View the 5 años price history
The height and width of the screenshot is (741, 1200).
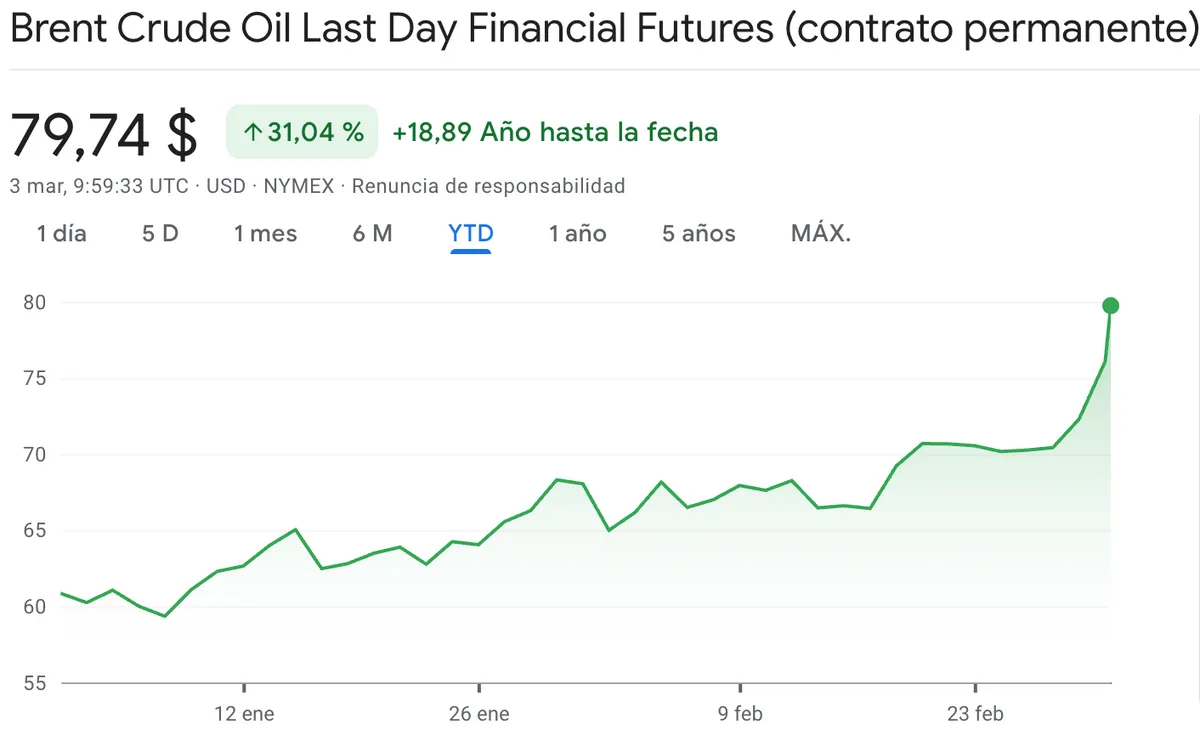698,234
